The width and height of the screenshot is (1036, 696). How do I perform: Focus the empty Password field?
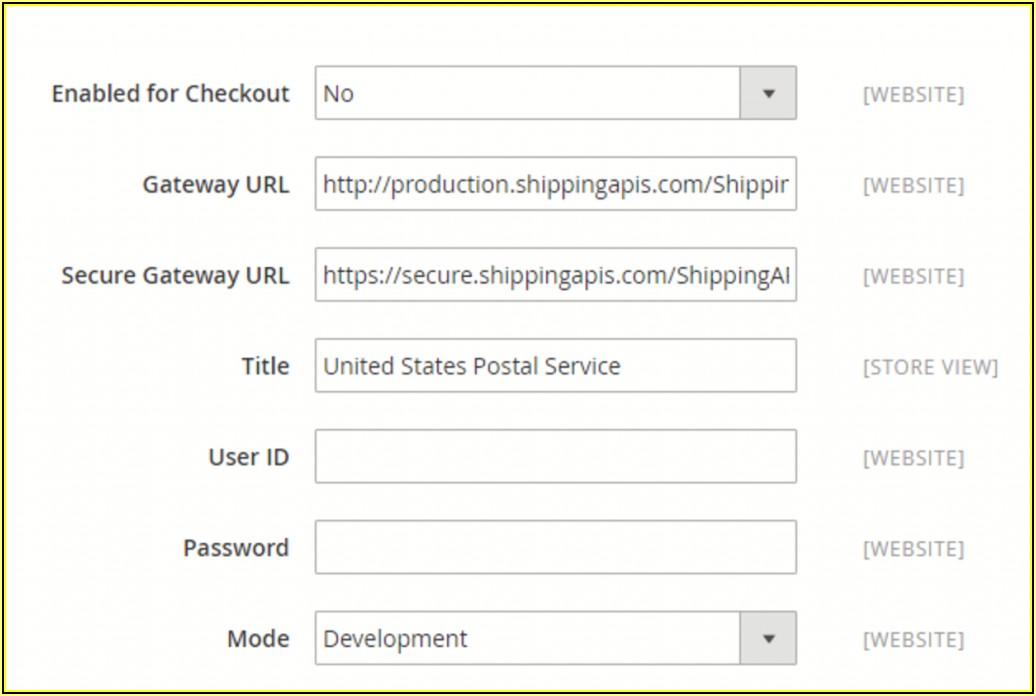point(555,548)
